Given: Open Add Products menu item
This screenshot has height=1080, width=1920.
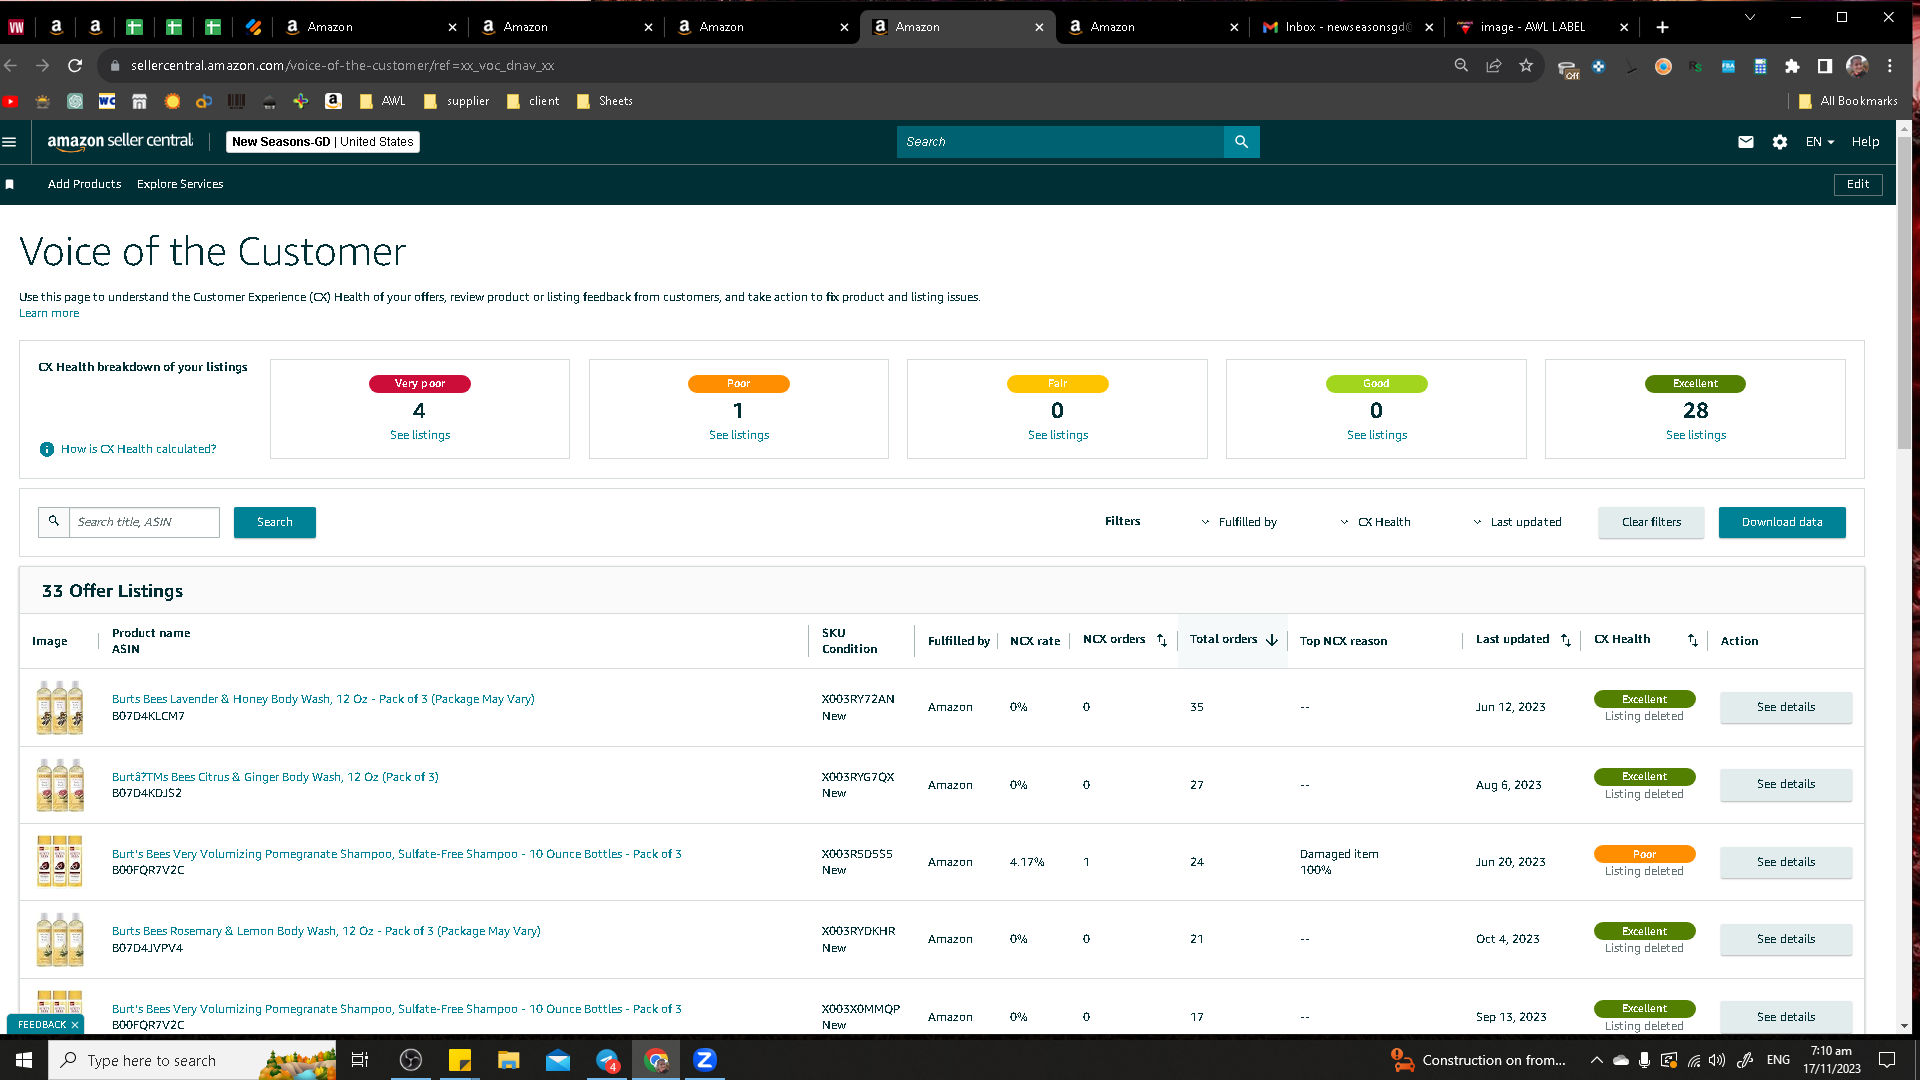Looking at the screenshot, I should click(x=85, y=184).
